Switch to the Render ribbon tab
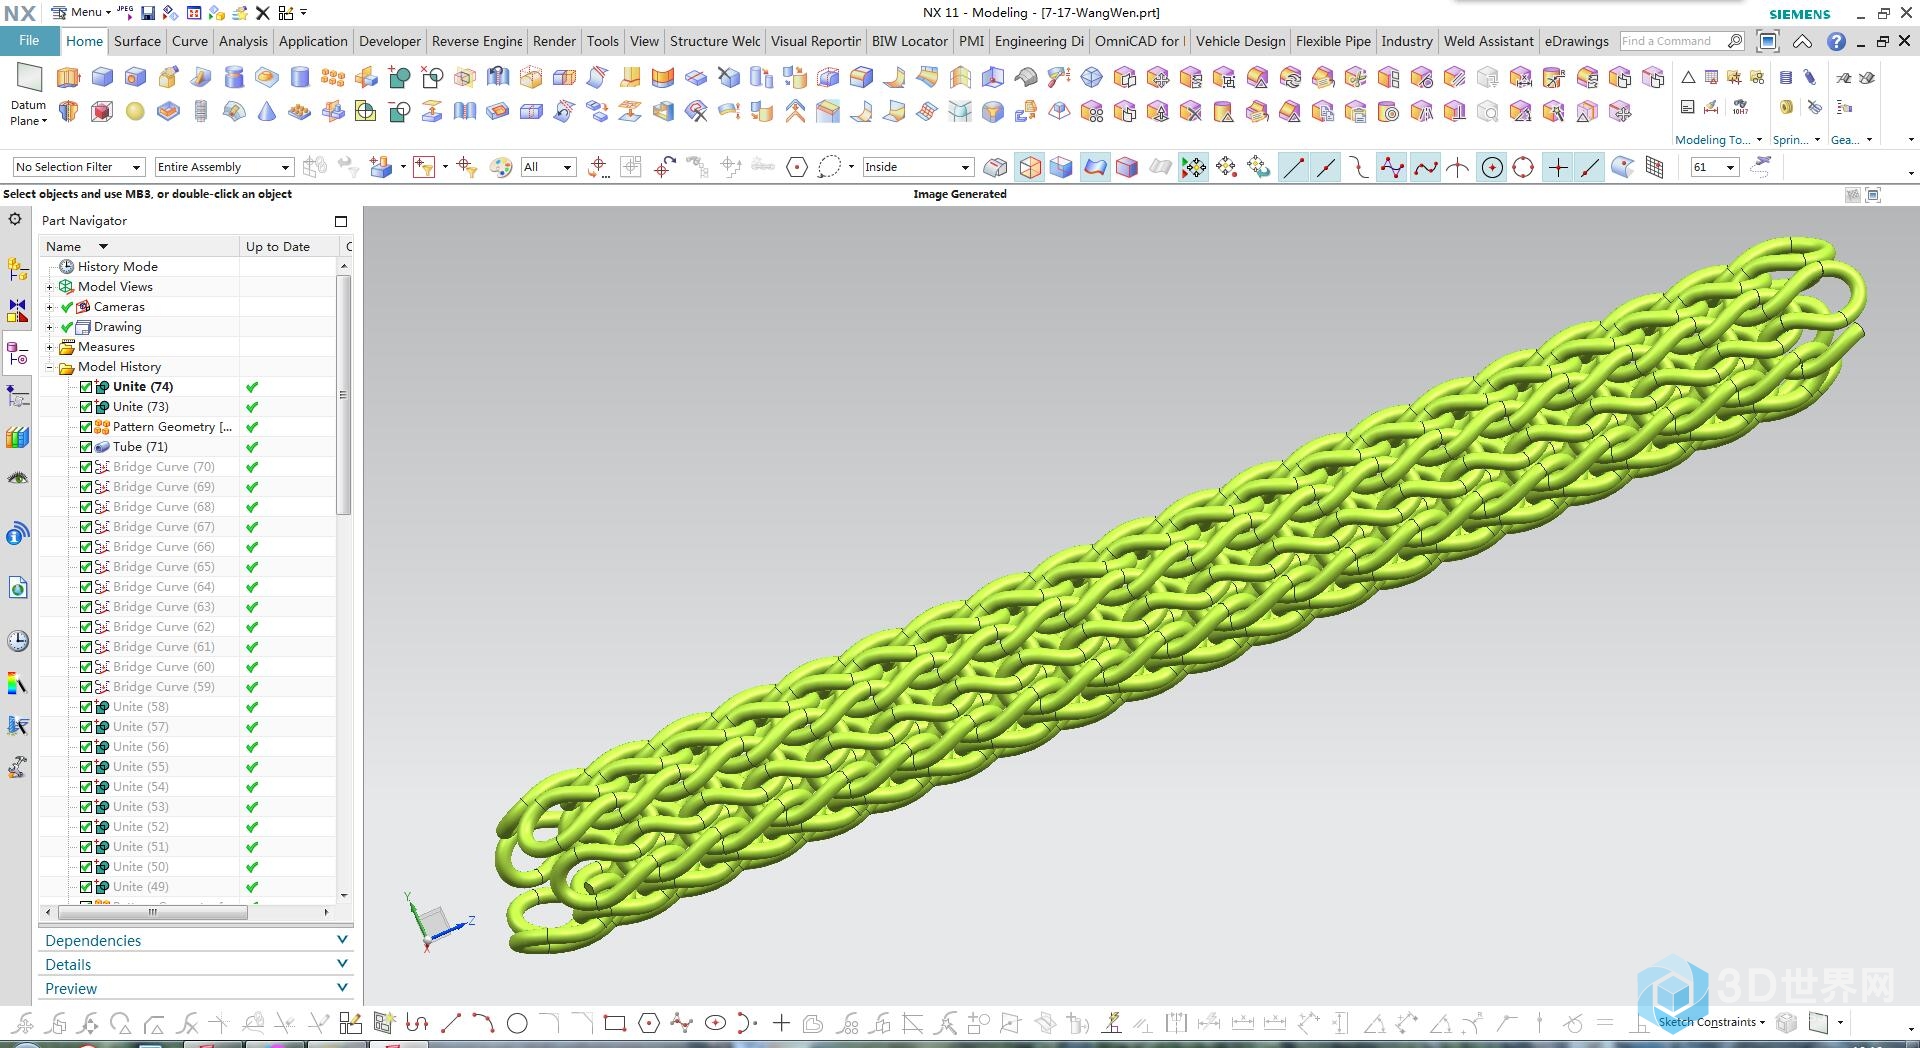The image size is (1920, 1048). pyautogui.click(x=554, y=41)
